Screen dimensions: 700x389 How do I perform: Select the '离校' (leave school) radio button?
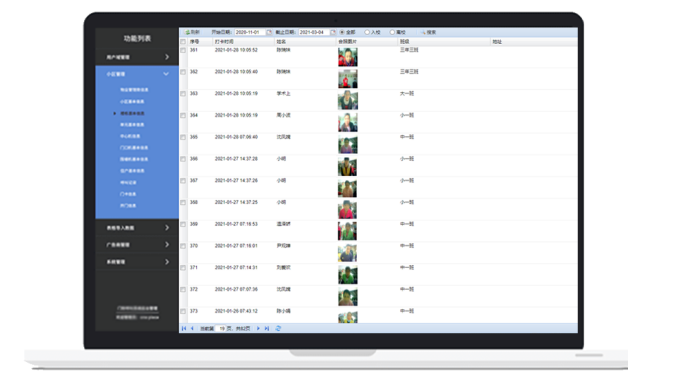click(x=392, y=32)
